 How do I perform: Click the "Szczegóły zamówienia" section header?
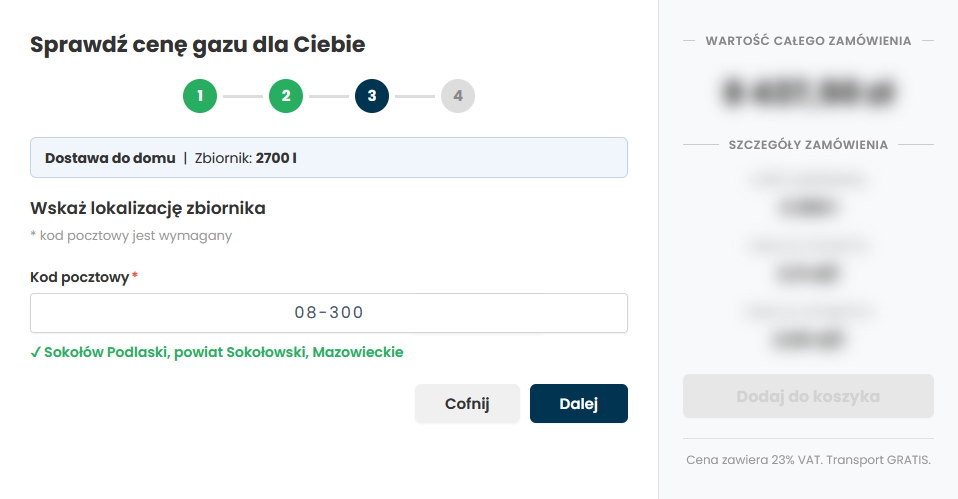point(808,145)
